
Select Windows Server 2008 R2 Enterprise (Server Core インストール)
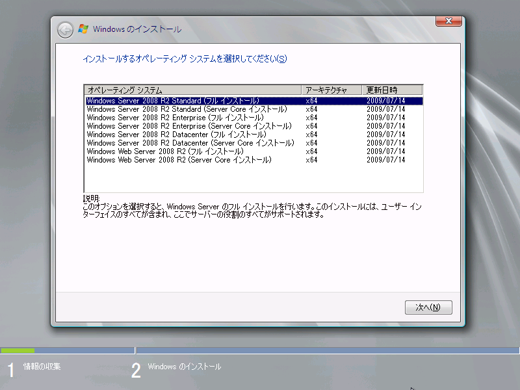click(254, 126)
